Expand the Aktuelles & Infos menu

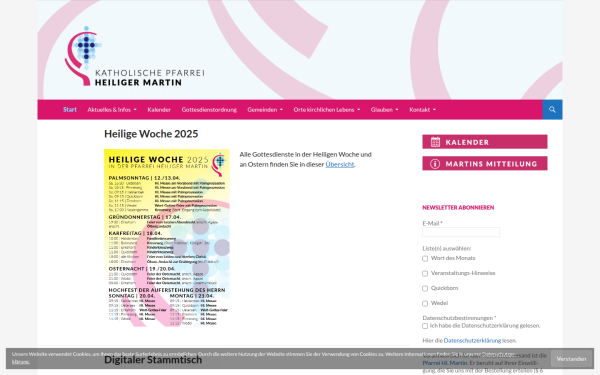coord(112,110)
